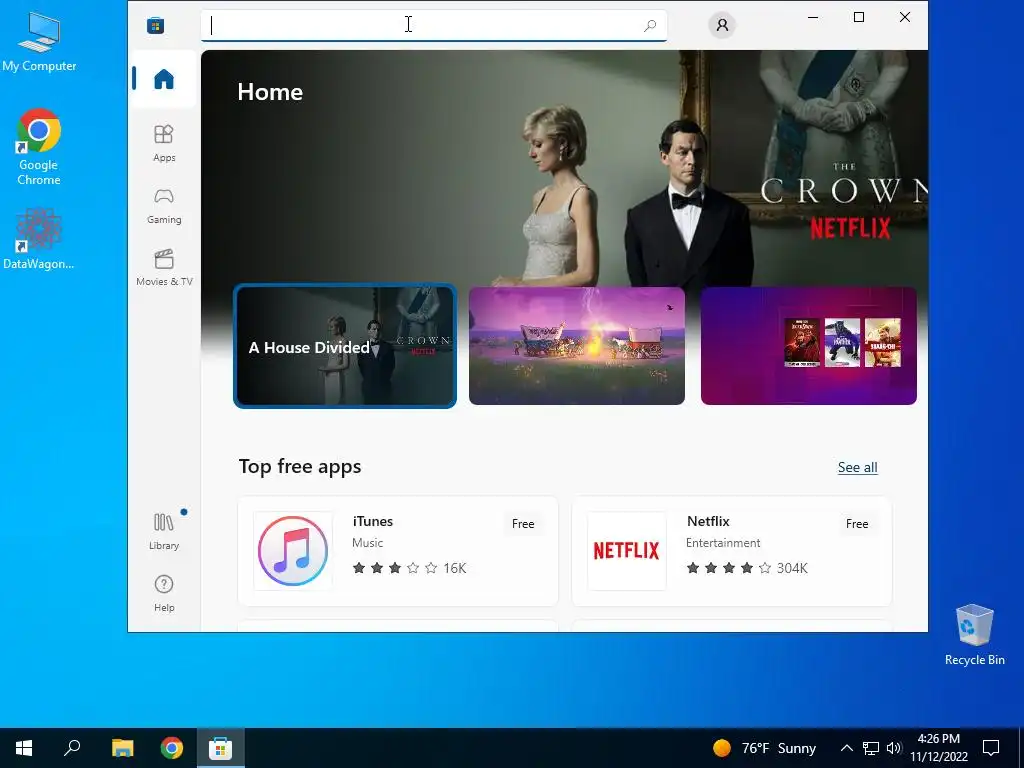Screen dimensions: 1024x768
Task: Click inside the Store search box
Action: [x=434, y=25]
